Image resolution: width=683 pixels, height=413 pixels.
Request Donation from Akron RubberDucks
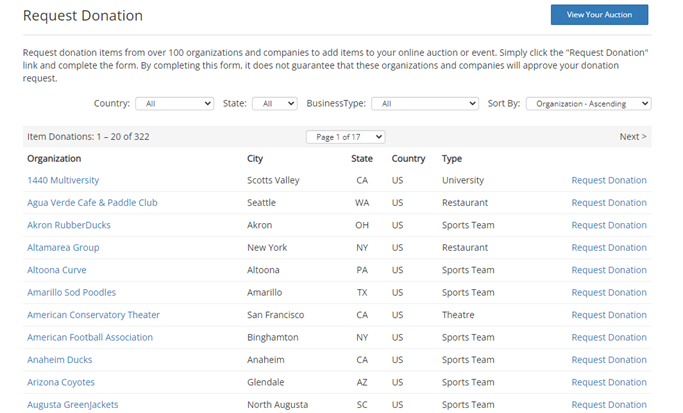tap(609, 225)
